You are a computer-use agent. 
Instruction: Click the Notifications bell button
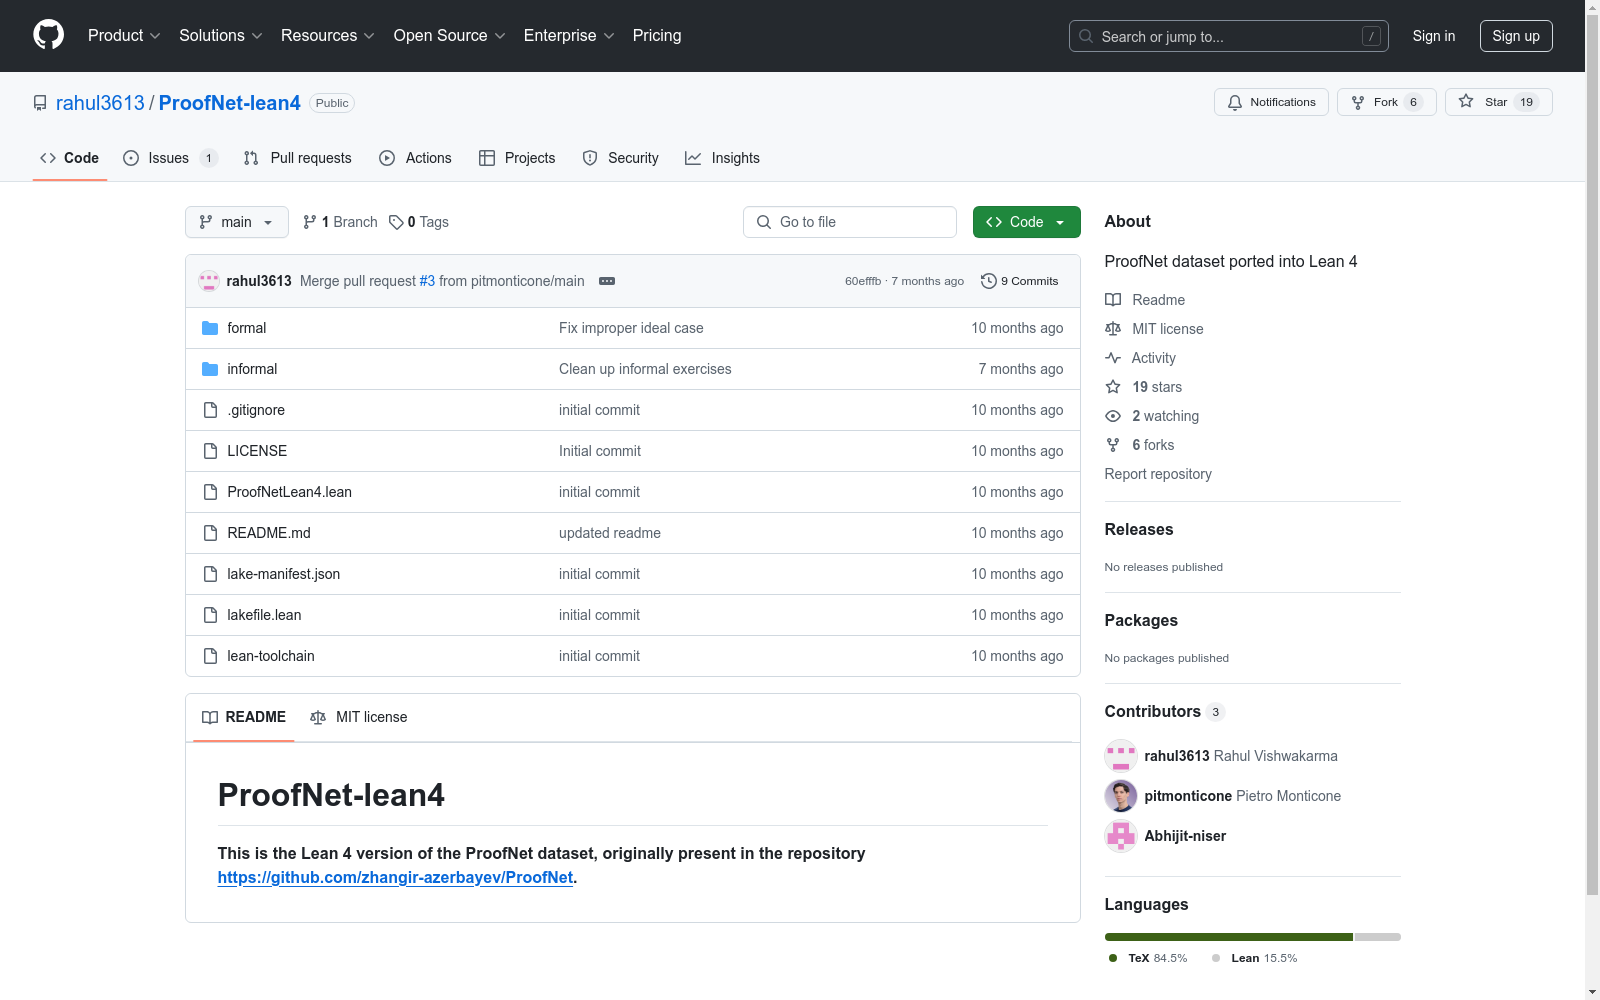click(1271, 102)
